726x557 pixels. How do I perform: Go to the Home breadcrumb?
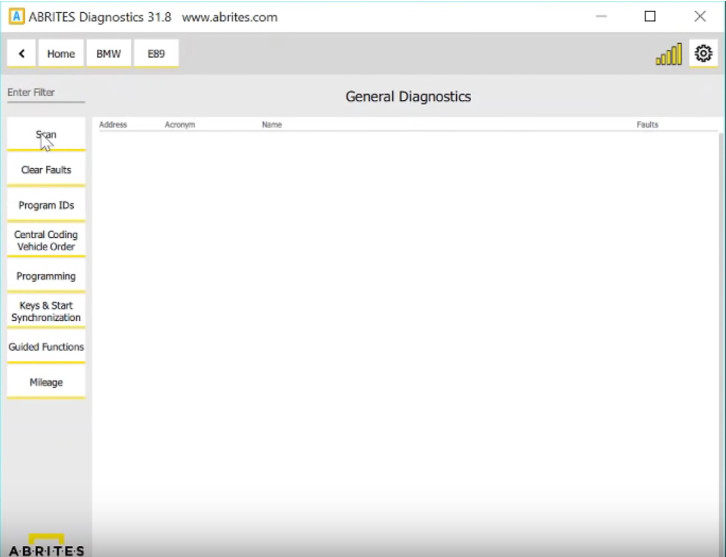click(61, 53)
